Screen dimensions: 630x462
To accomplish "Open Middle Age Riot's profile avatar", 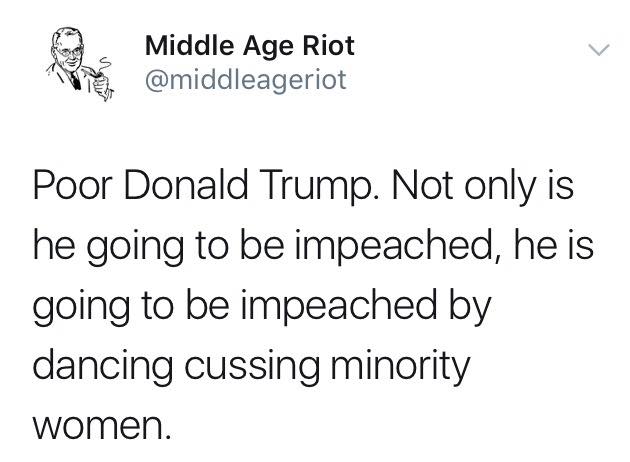I will 80,63.
